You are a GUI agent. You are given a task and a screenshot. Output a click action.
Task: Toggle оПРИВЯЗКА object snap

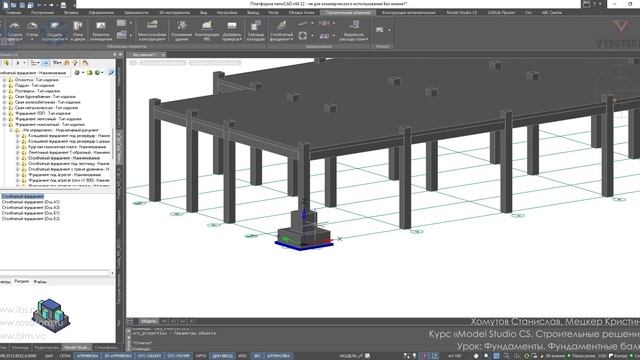pos(88,356)
